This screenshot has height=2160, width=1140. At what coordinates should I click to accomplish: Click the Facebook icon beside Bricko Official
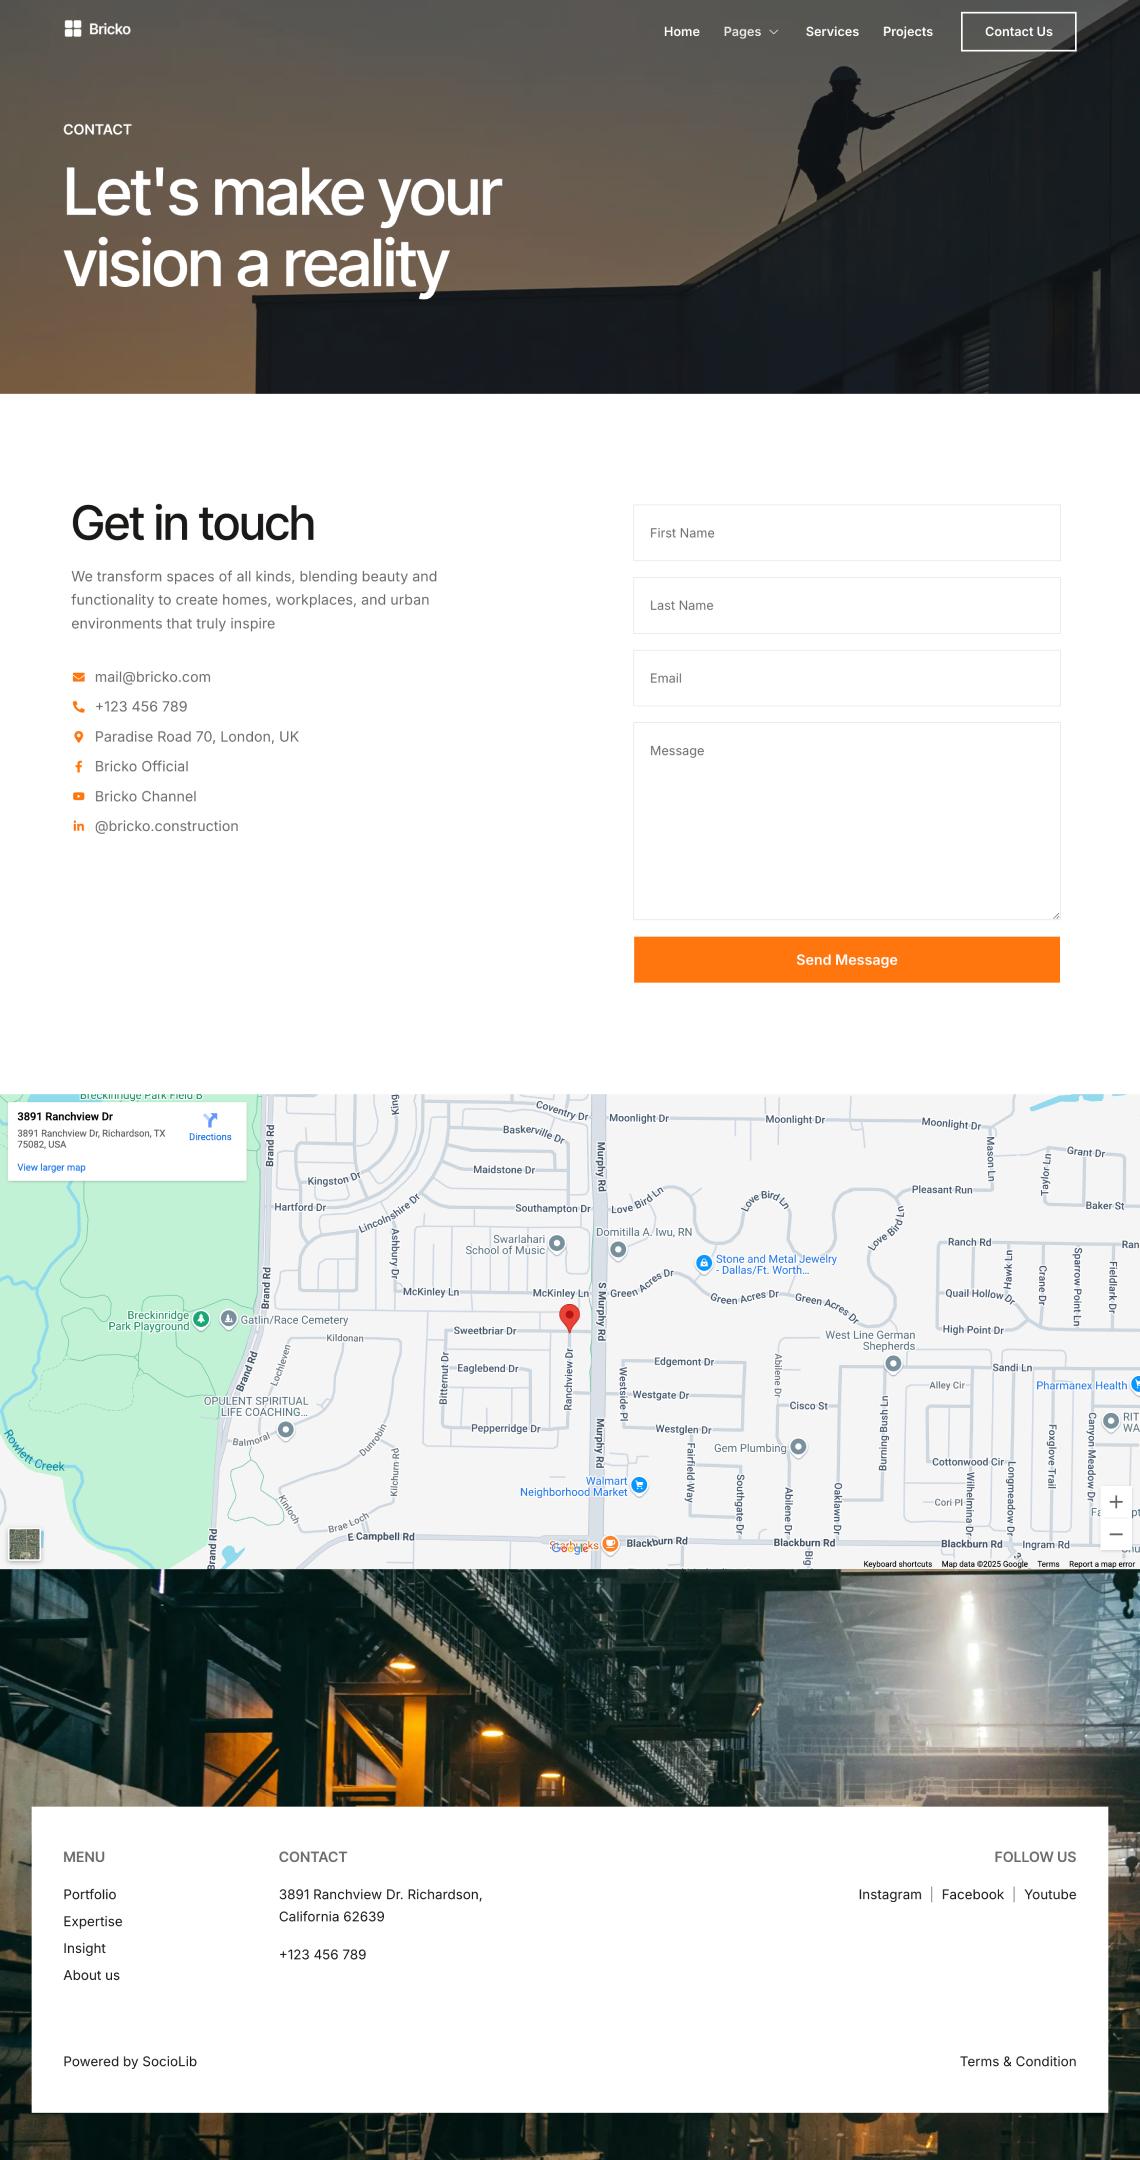click(x=78, y=767)
